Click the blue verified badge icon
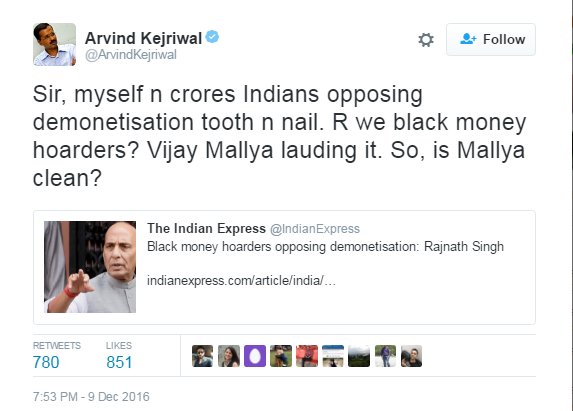The height and width of the screenshot is (411, 573). point(212,37)
